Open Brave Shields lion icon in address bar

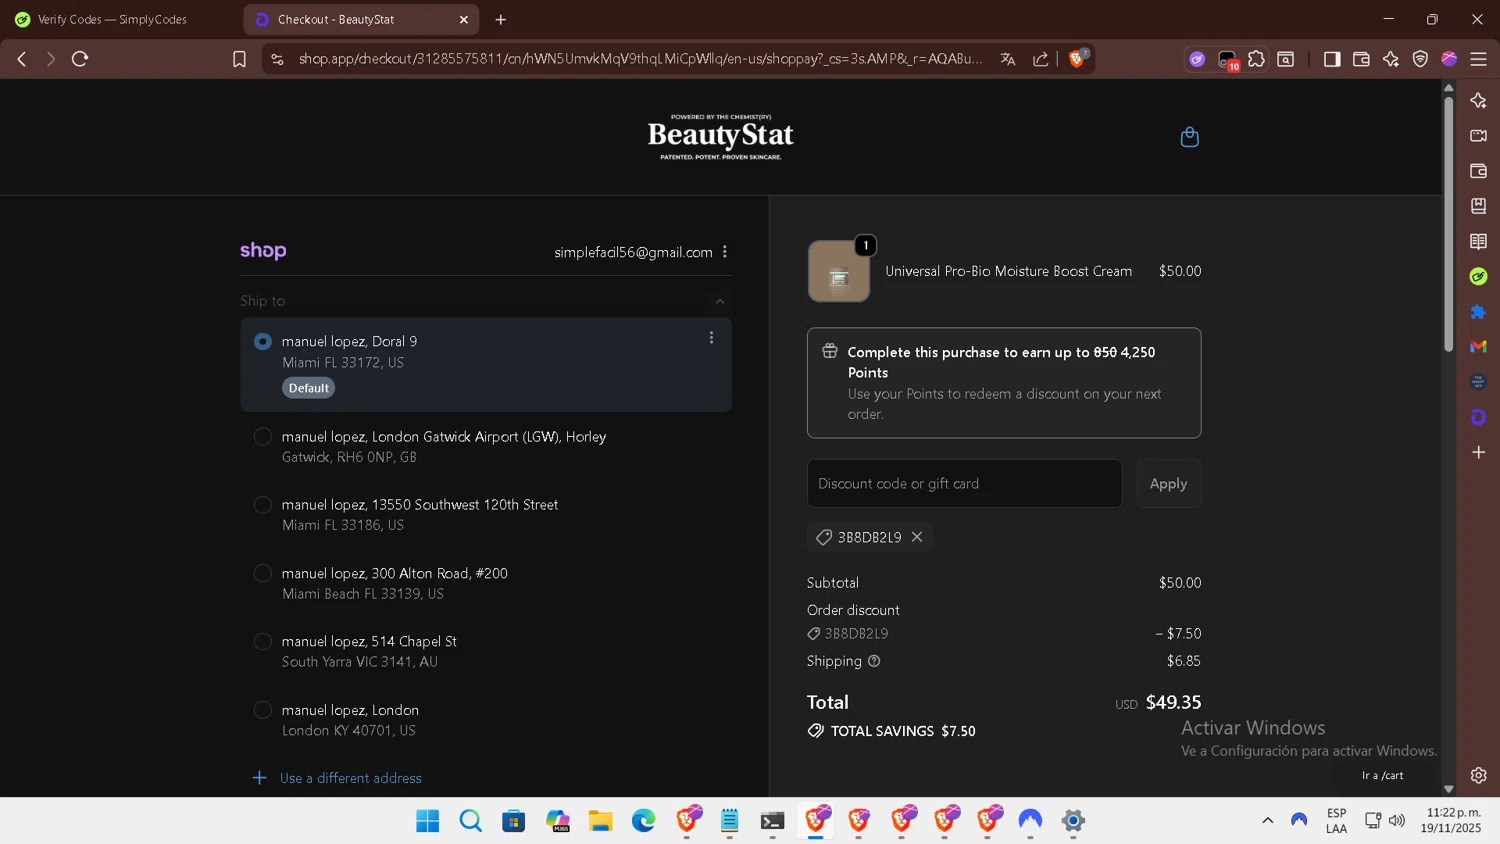click(x=1077, y=59)
